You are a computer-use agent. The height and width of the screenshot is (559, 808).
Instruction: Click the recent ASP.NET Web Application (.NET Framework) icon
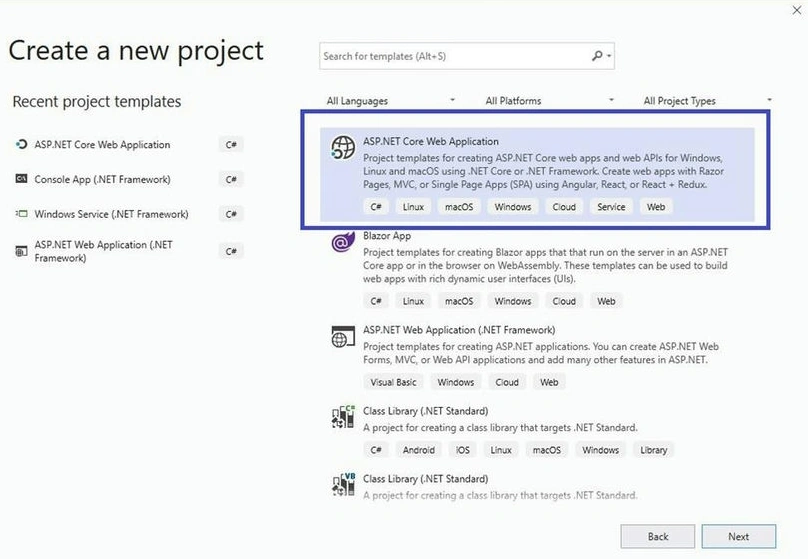pos(21,251)
